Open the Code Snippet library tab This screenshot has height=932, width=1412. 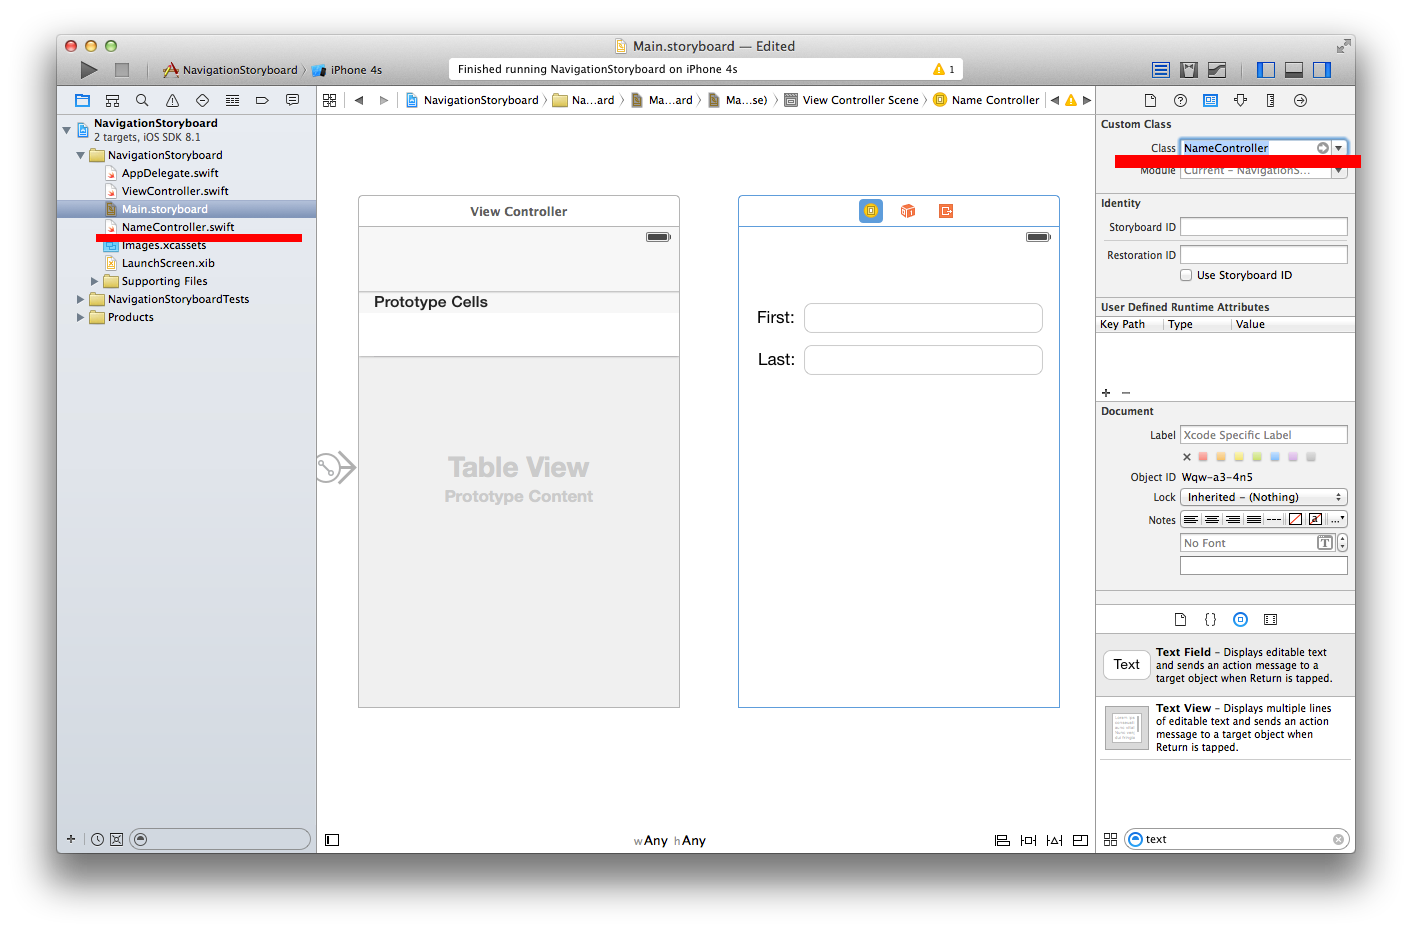[x=1210, y=619]
